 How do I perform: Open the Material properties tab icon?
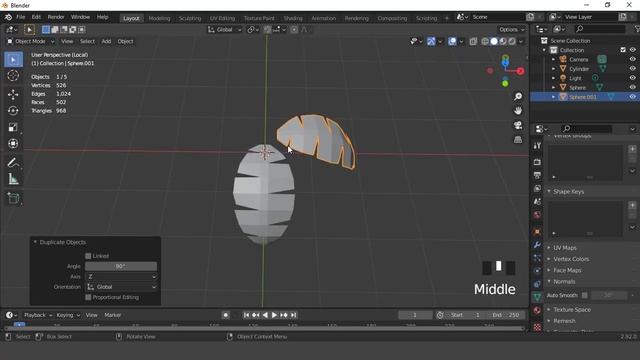point(537,310)
